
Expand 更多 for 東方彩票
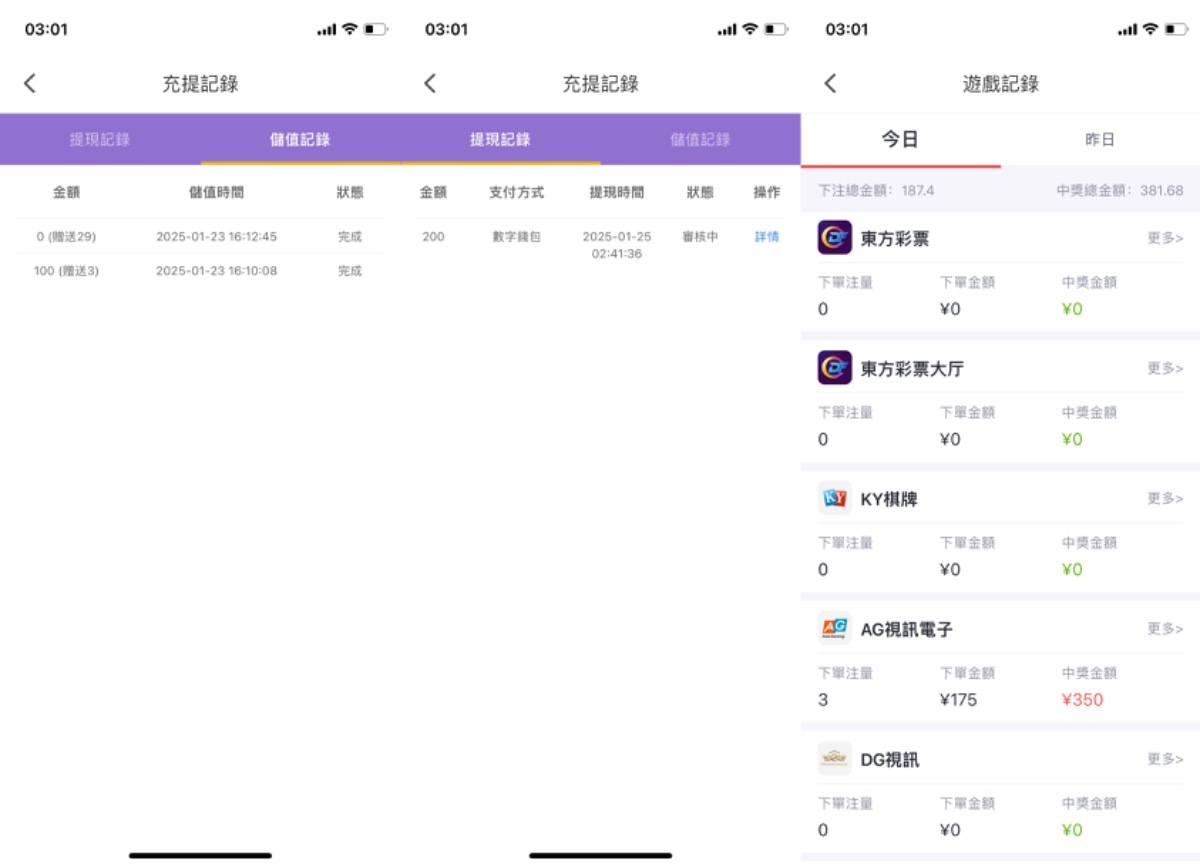click(1165, 238)
